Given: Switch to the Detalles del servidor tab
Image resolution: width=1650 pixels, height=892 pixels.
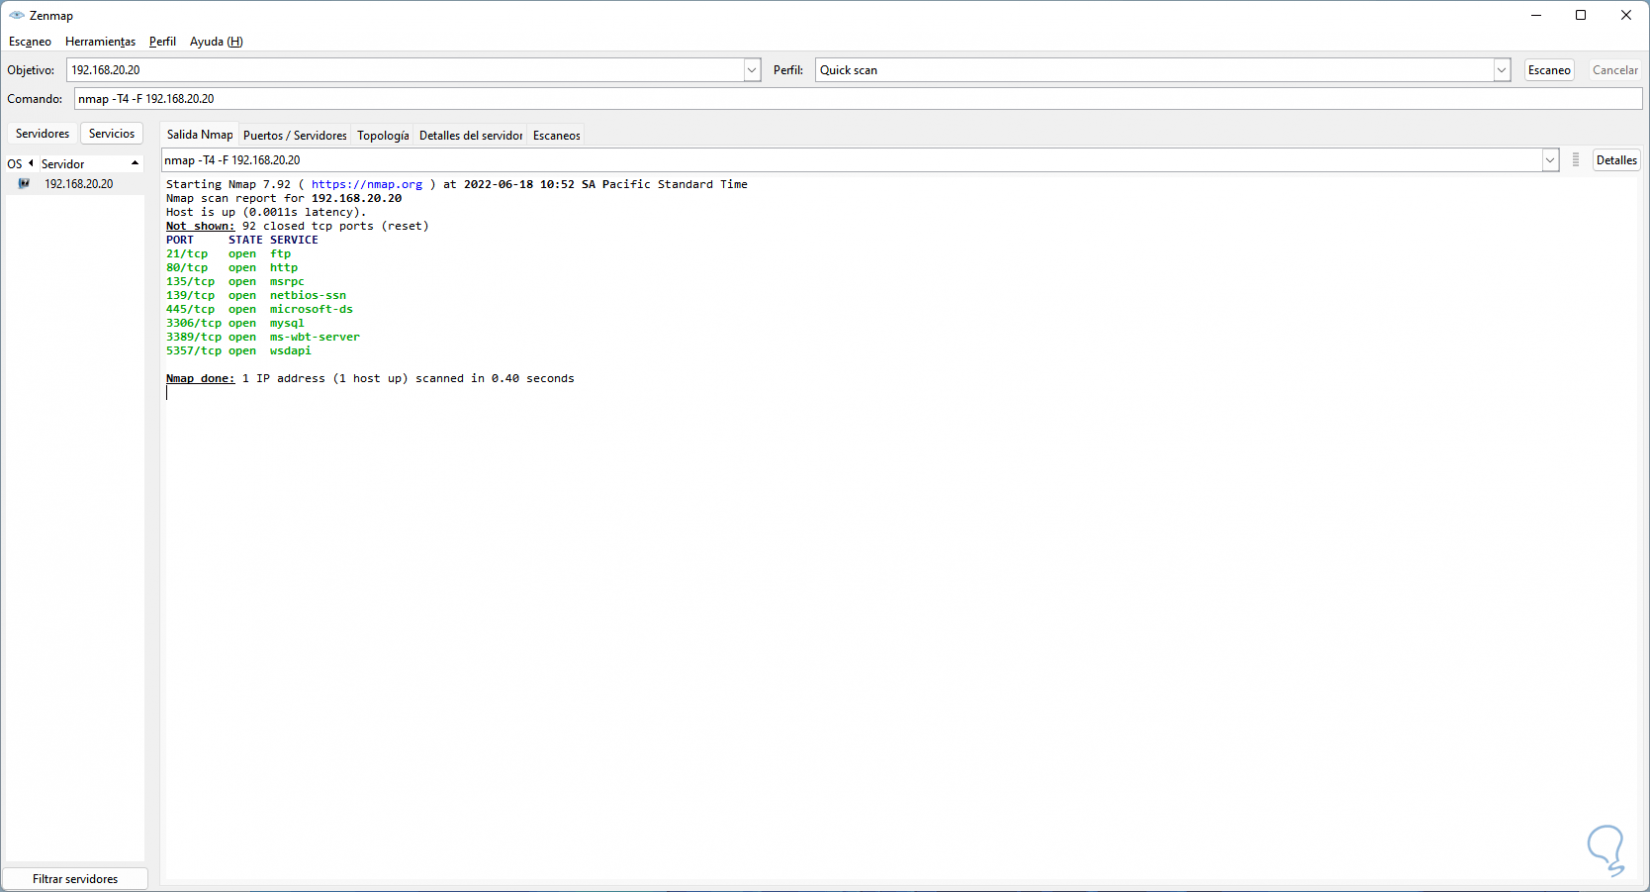Looking at the screenshot, I should [470, 135].
